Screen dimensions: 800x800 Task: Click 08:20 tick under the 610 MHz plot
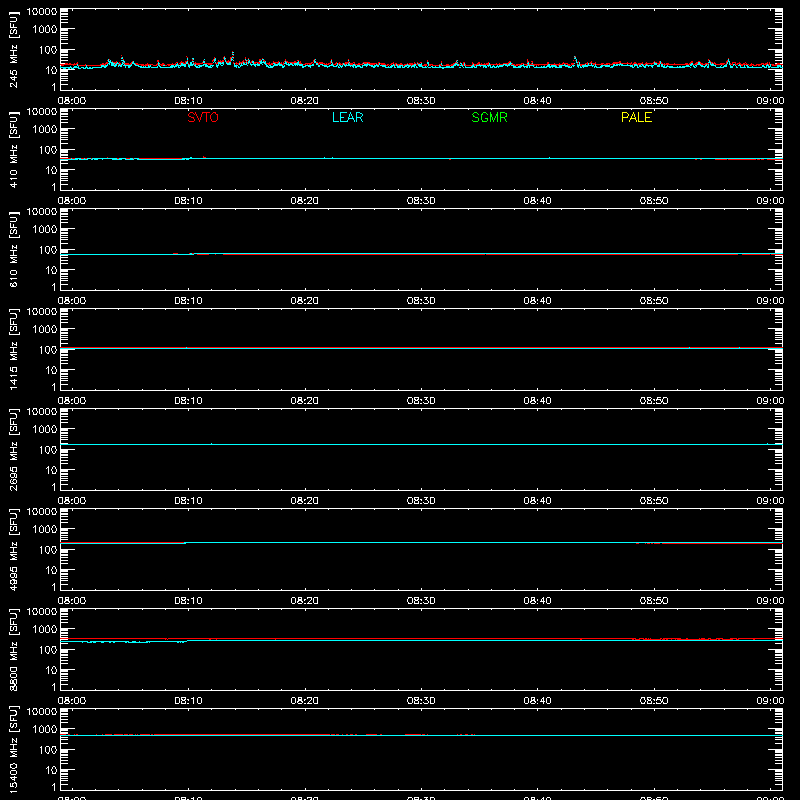pos(305,301)
